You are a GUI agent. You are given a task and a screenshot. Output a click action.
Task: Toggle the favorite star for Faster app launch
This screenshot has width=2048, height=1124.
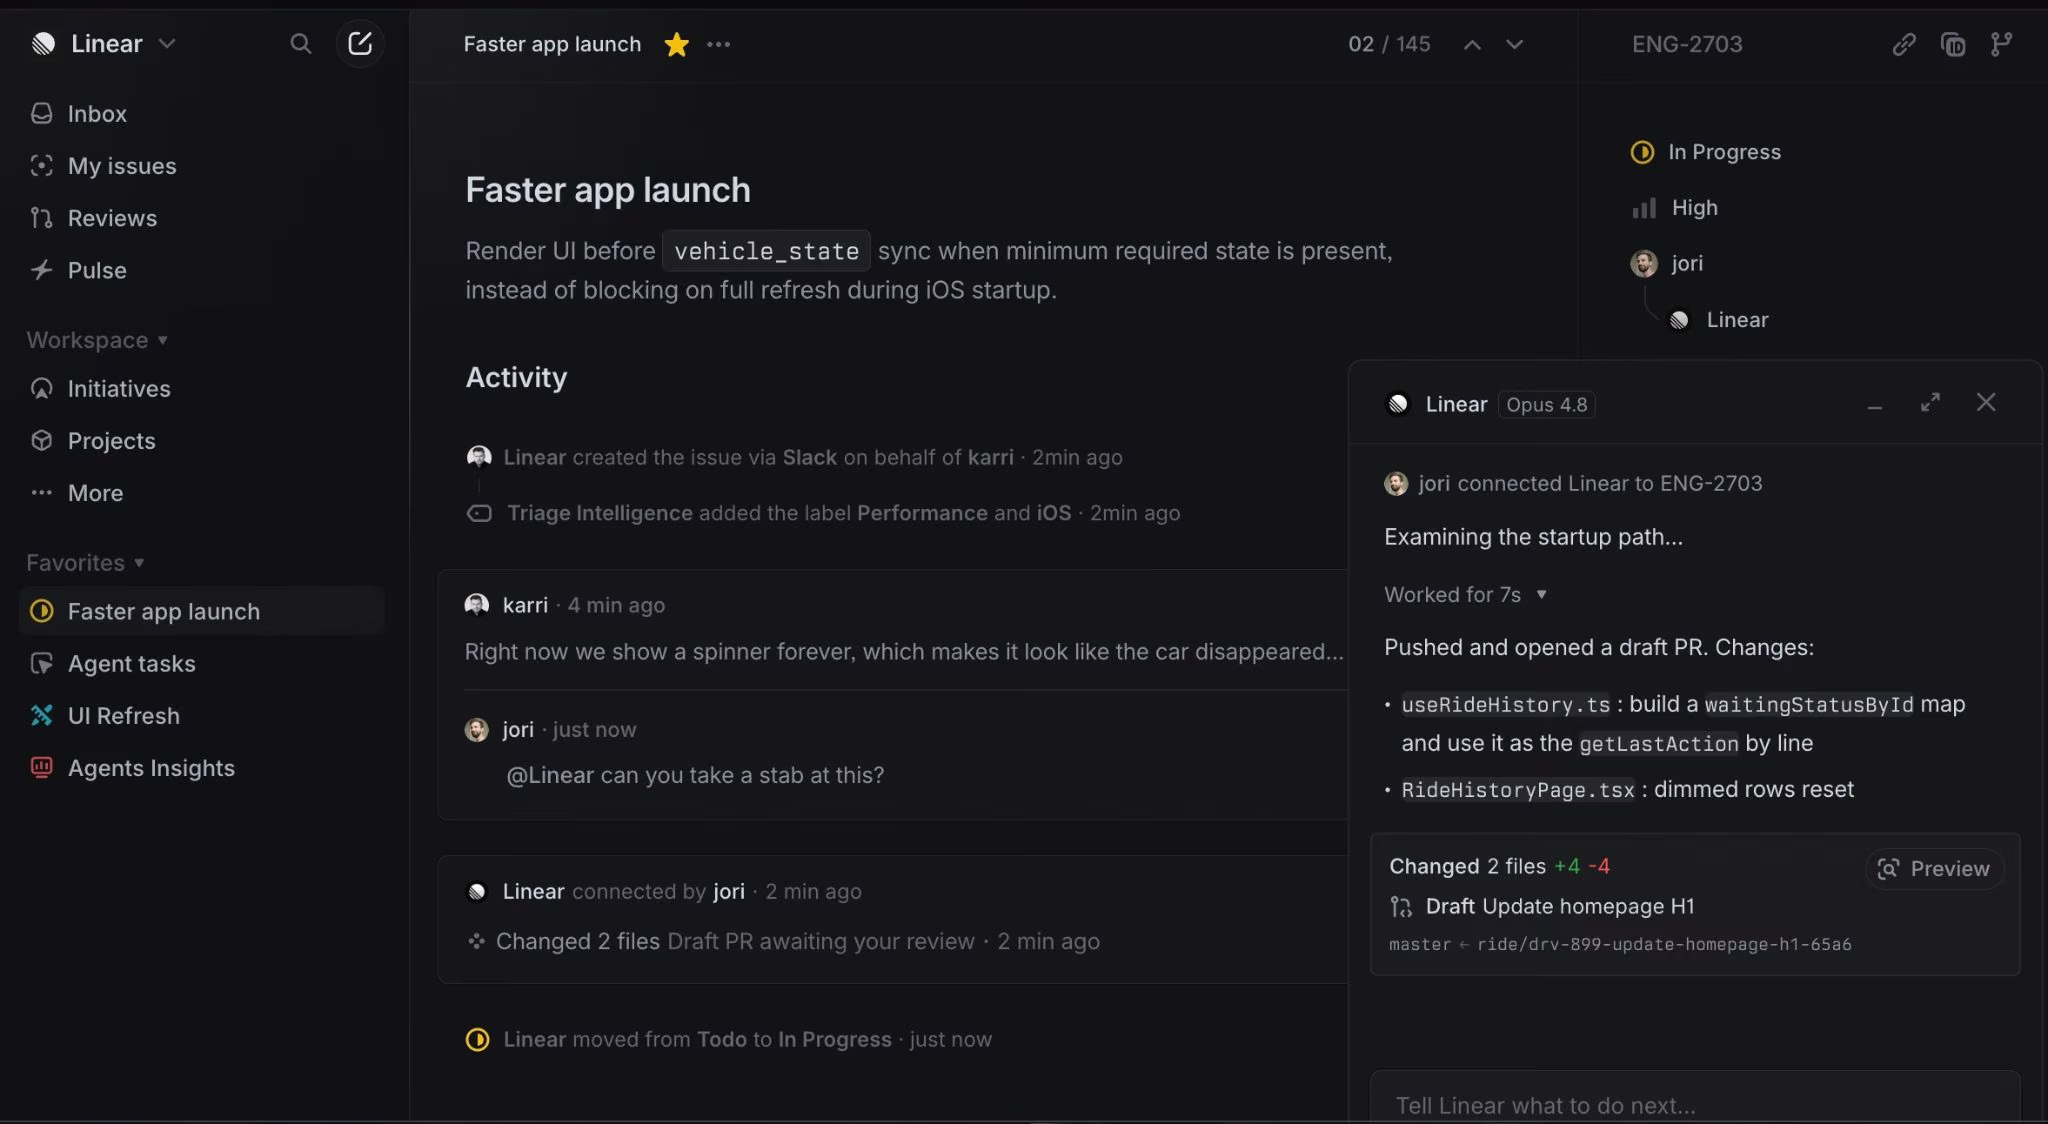[x=677, y=44]
